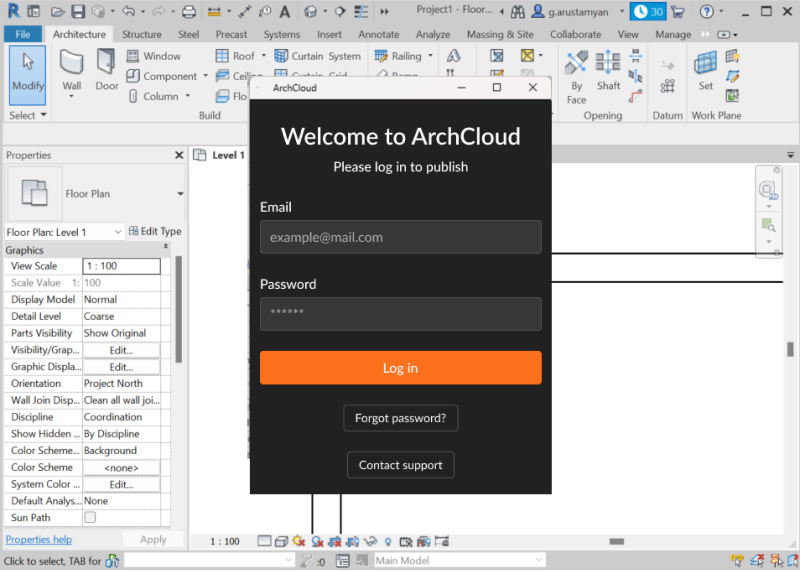800x571 pixels.
Task: Open the Window tool
Action: [153, 56]
